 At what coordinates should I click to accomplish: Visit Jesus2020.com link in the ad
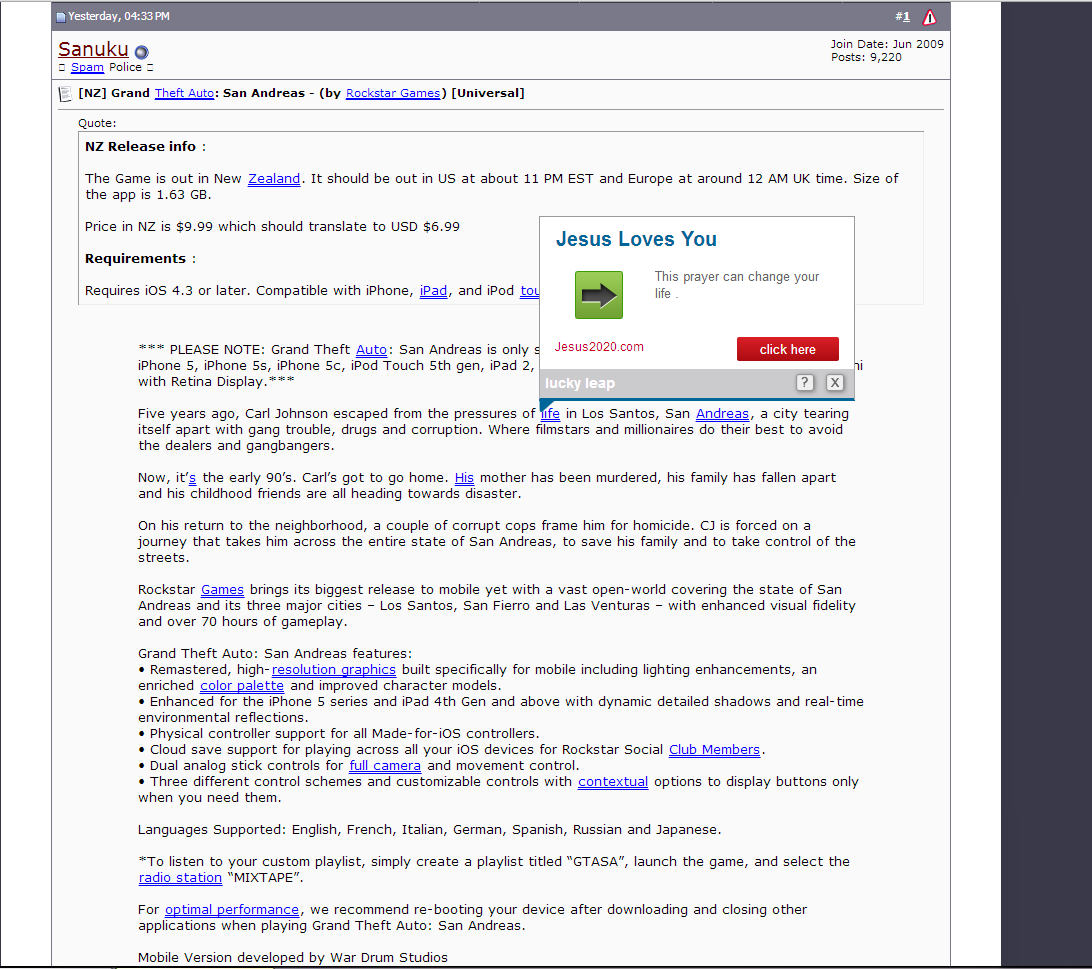[x=599, y=347]
